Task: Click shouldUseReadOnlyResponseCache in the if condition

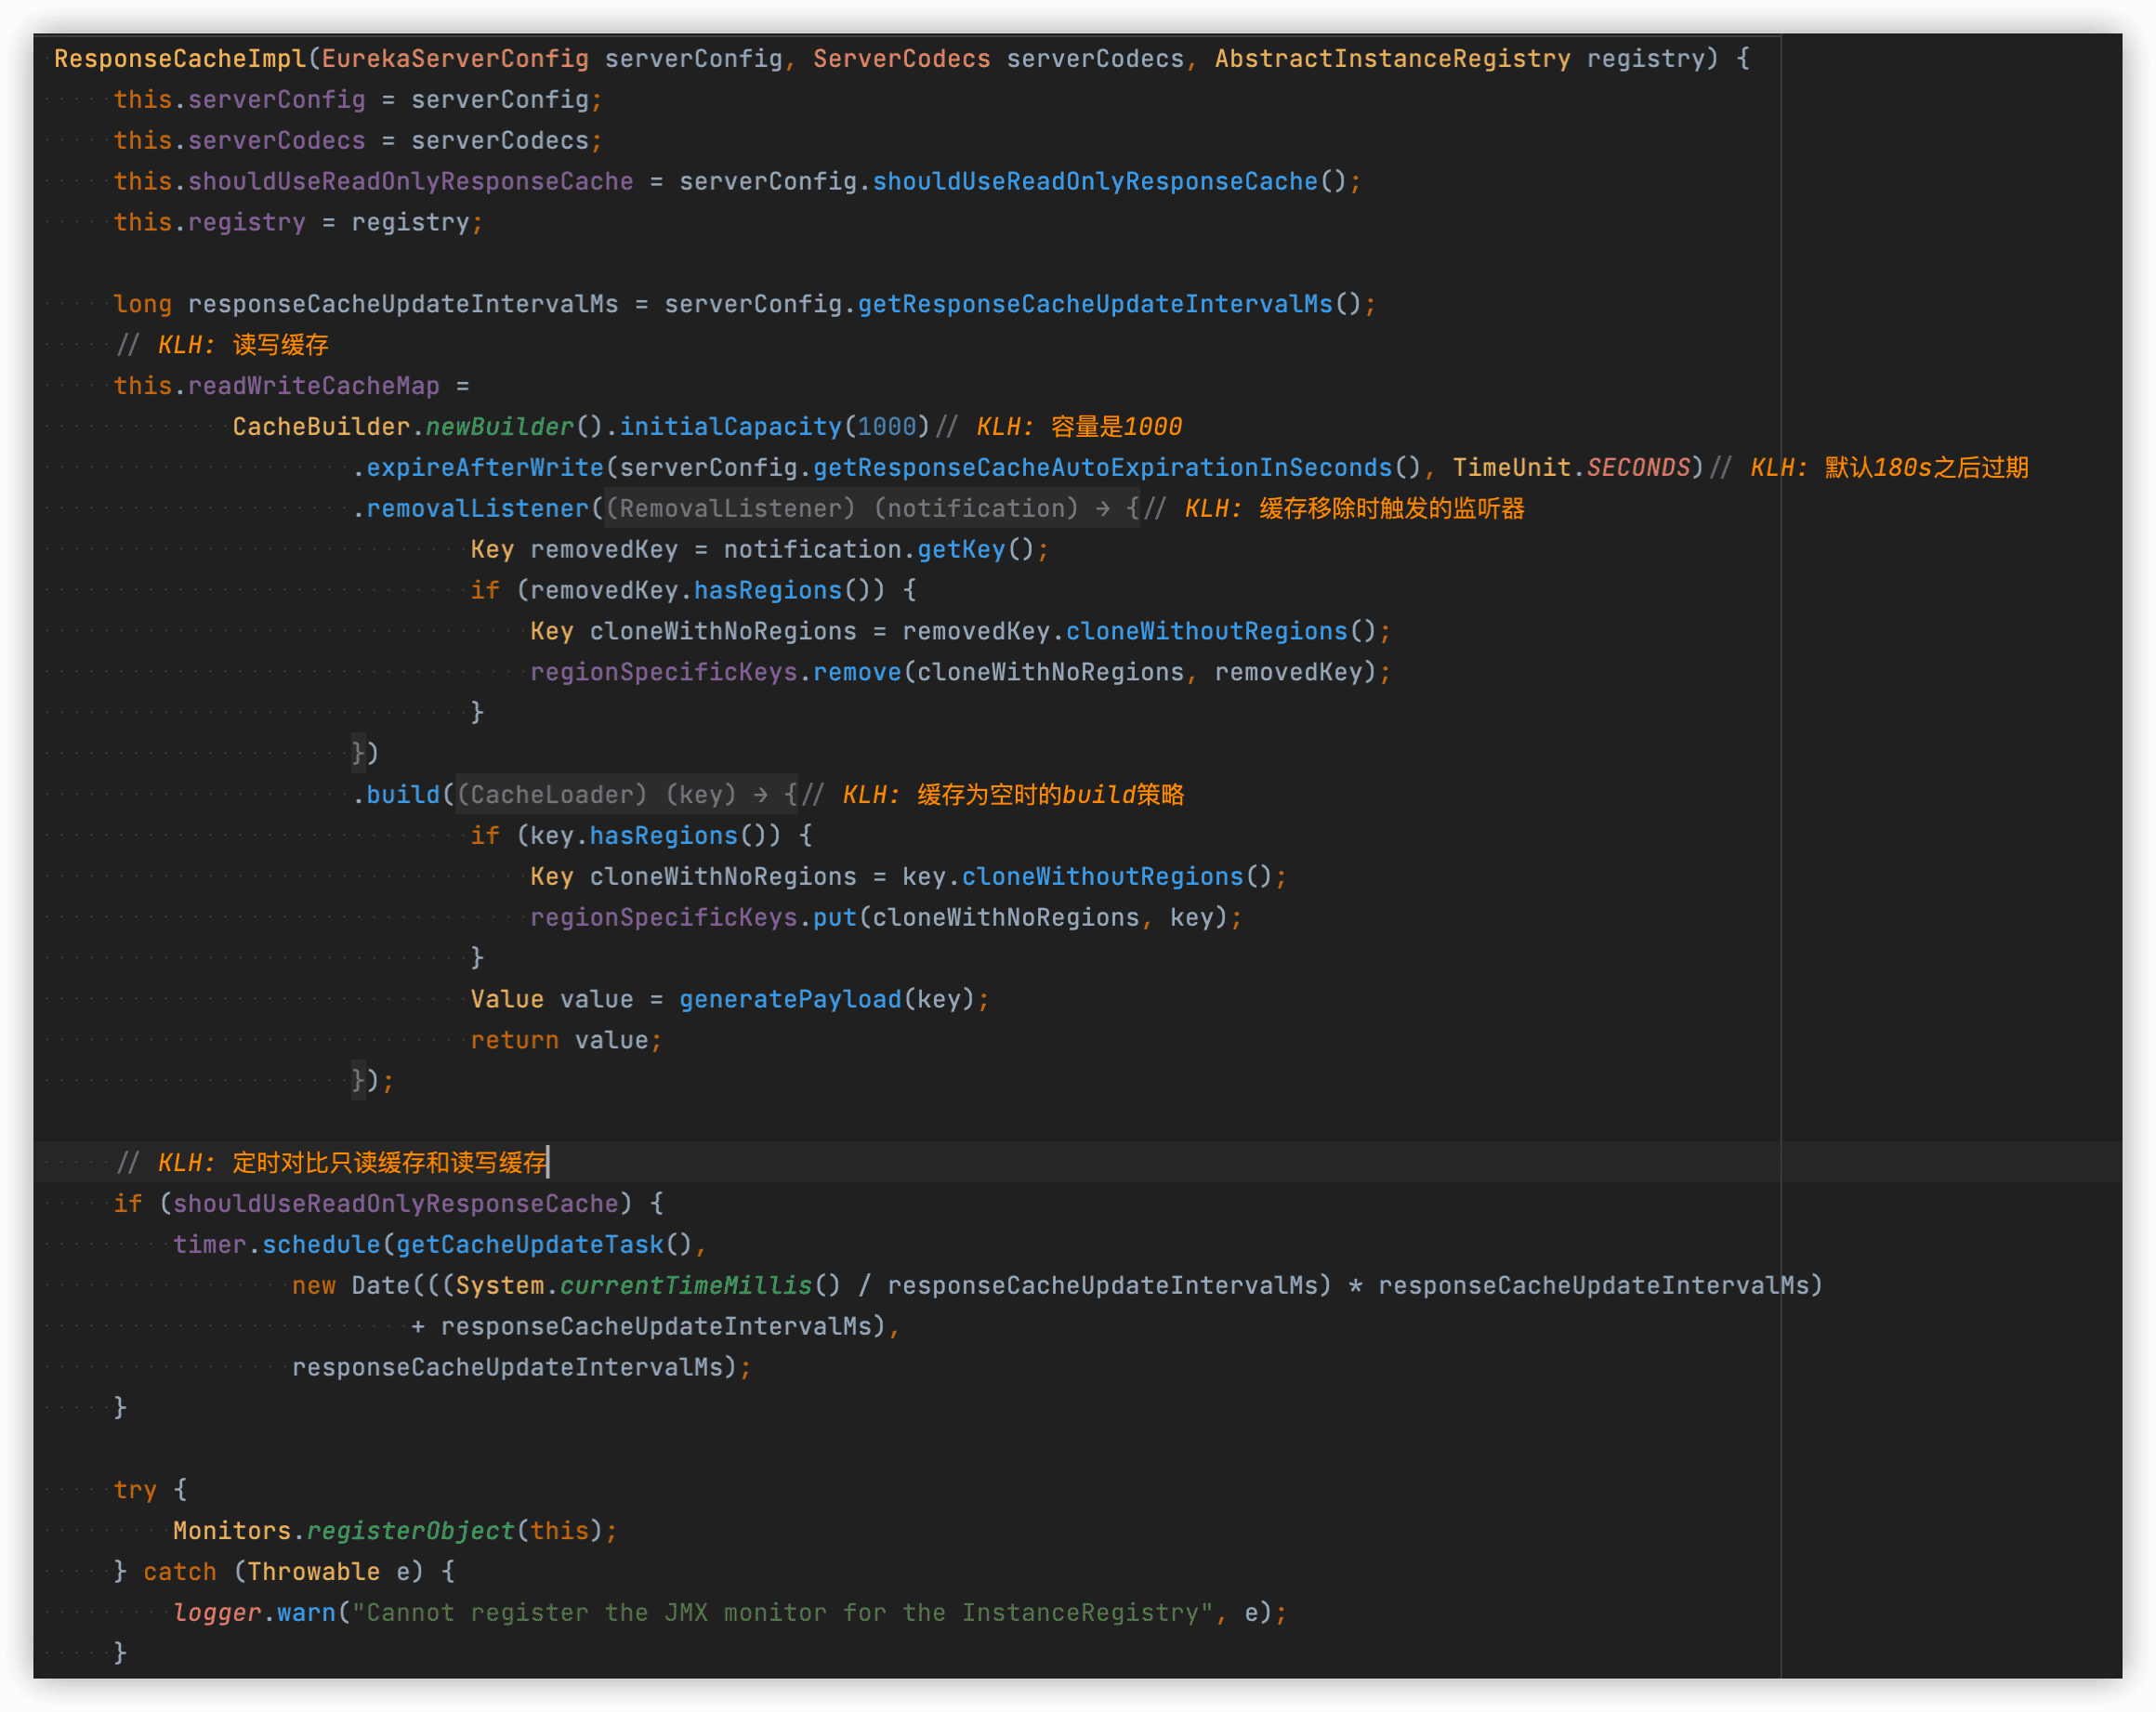Action: [x=396, y=1204]
